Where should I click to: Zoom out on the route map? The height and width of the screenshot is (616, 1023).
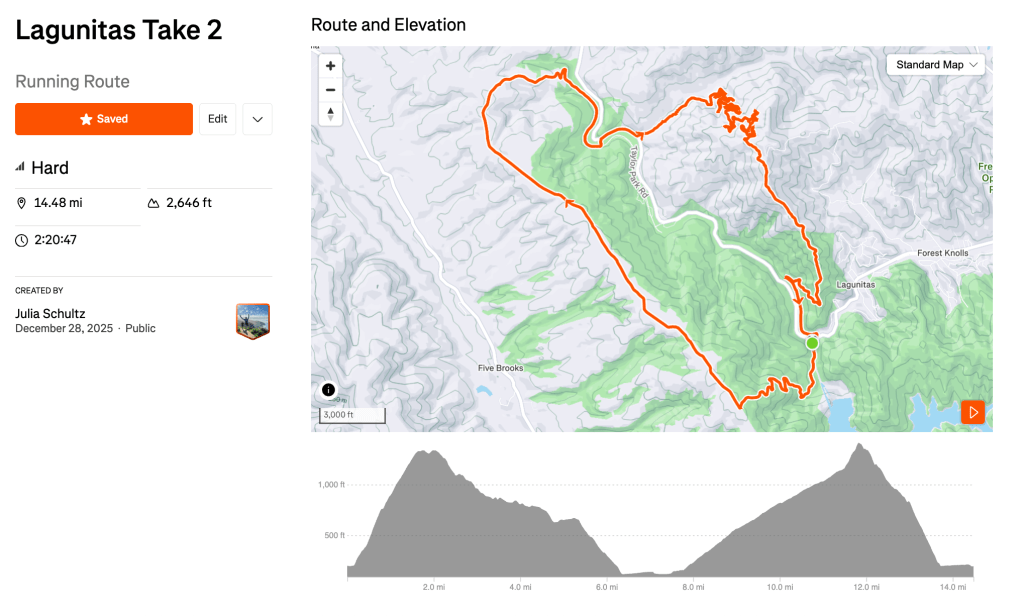(330, 90)
